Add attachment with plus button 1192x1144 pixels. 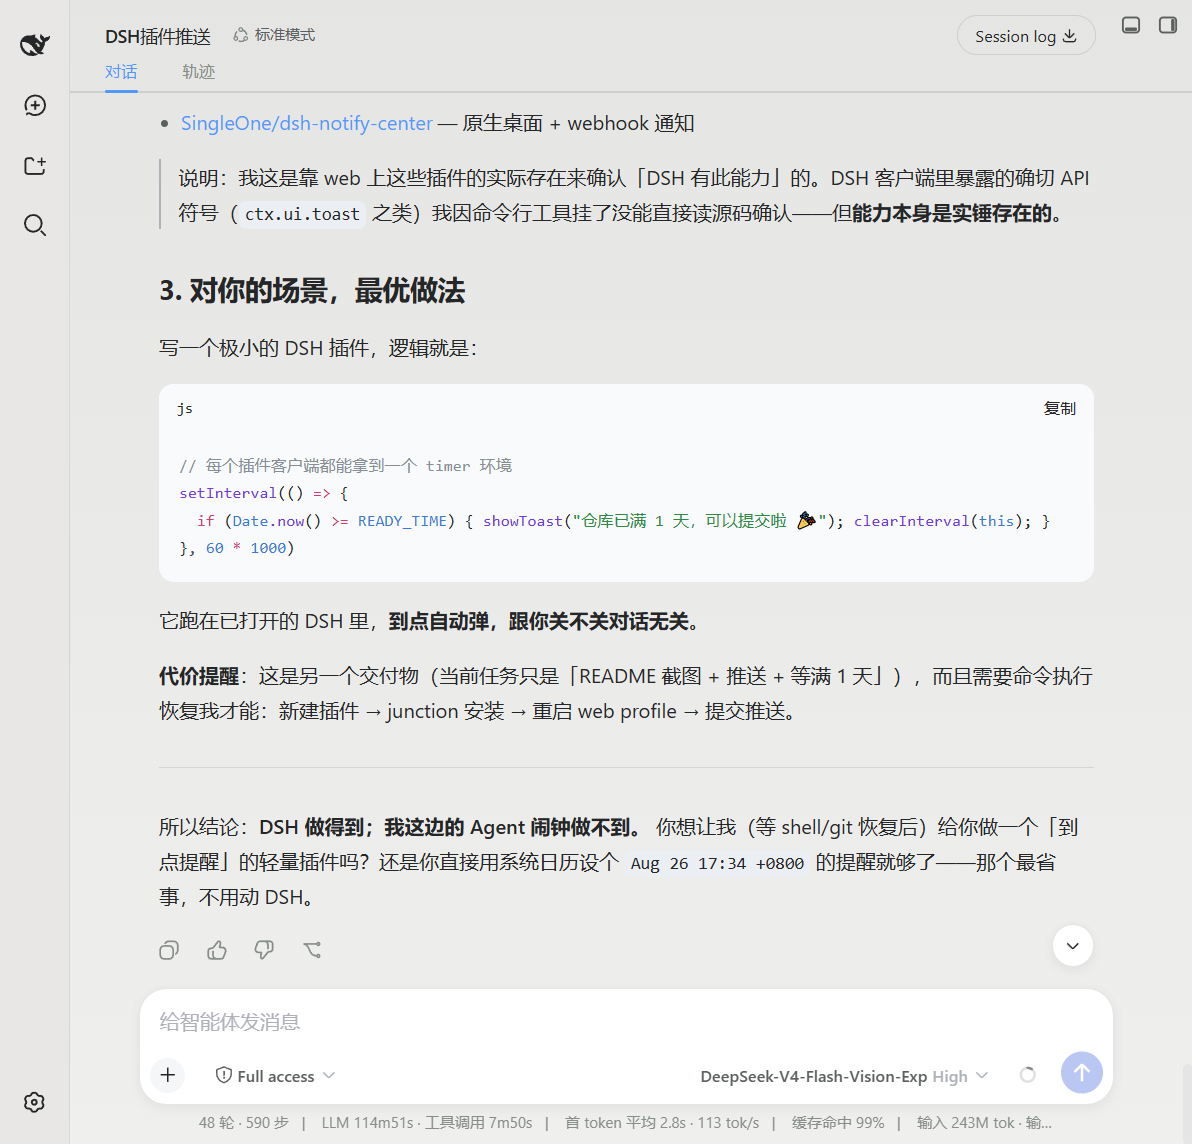click(x=168, y=1075)
